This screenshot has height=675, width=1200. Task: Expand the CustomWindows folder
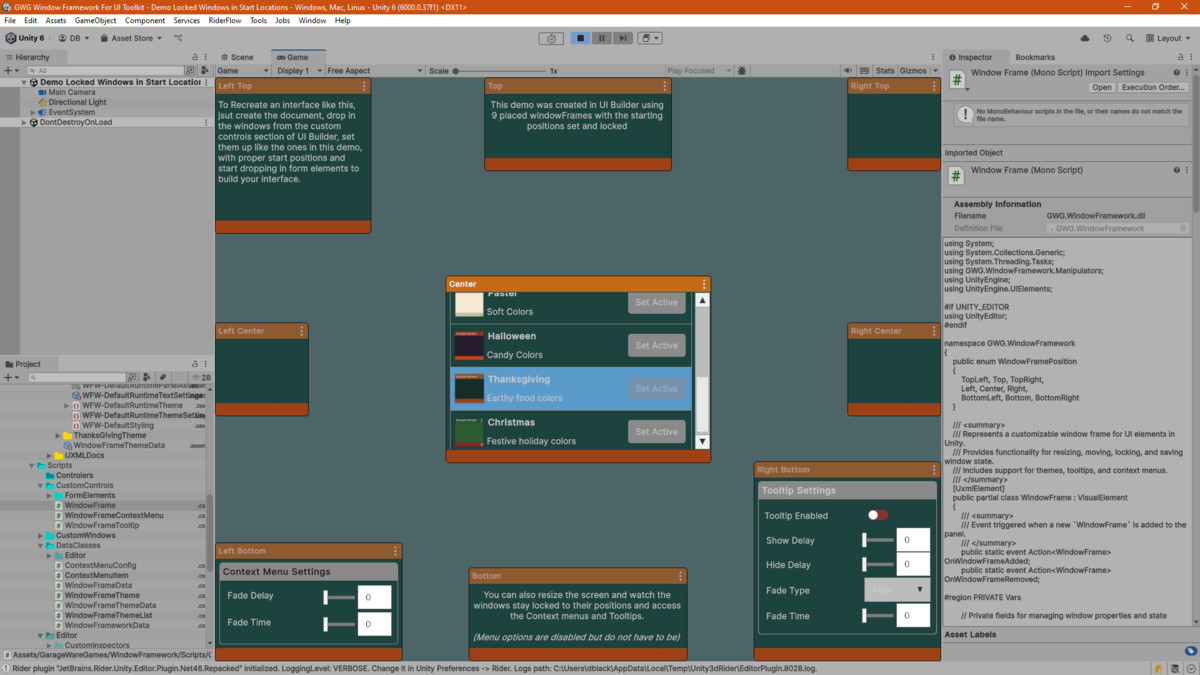(41, 536)
